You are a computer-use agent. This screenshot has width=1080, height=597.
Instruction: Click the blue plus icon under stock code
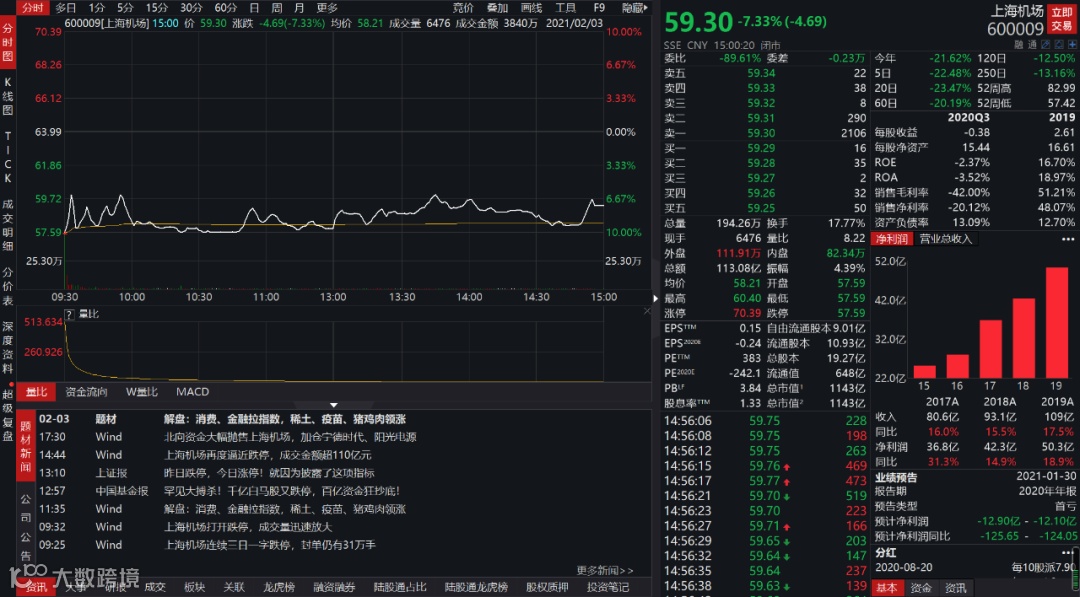coord(1072,44)
